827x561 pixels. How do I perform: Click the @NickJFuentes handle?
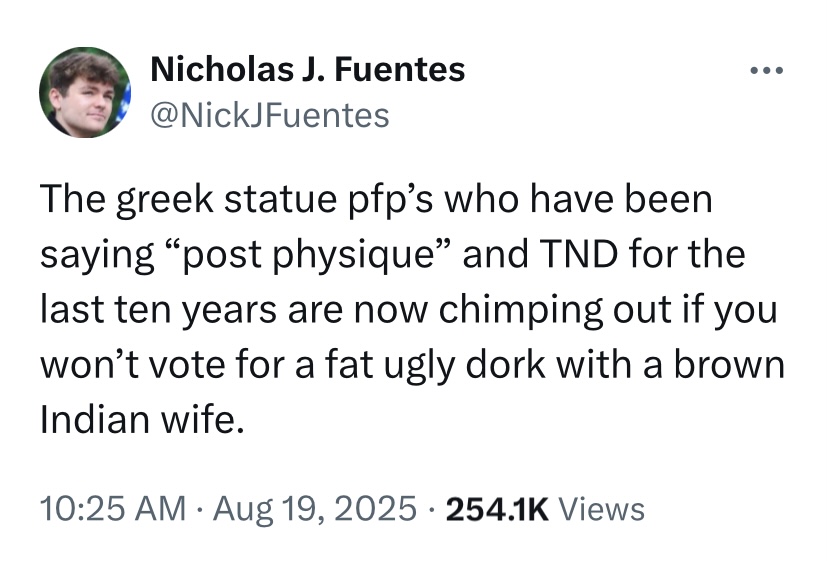268,115
